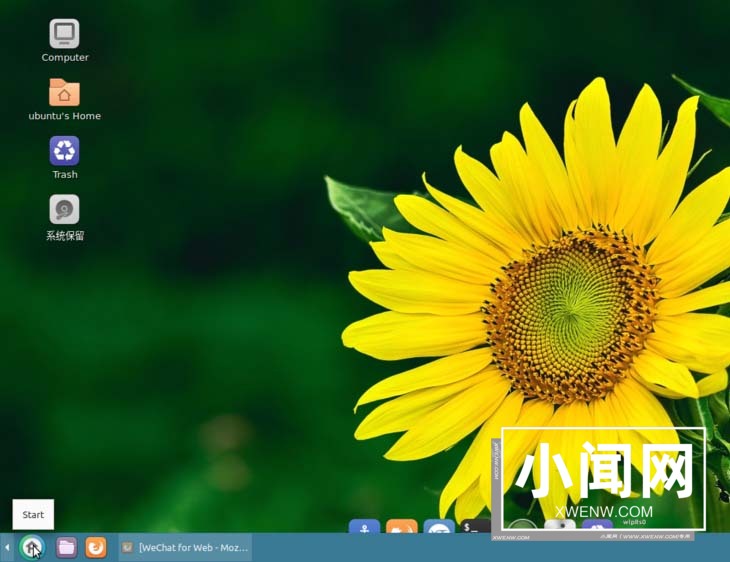Click the Start tooltip popup
The image size is (730, 562).
(x=33, y=515)
